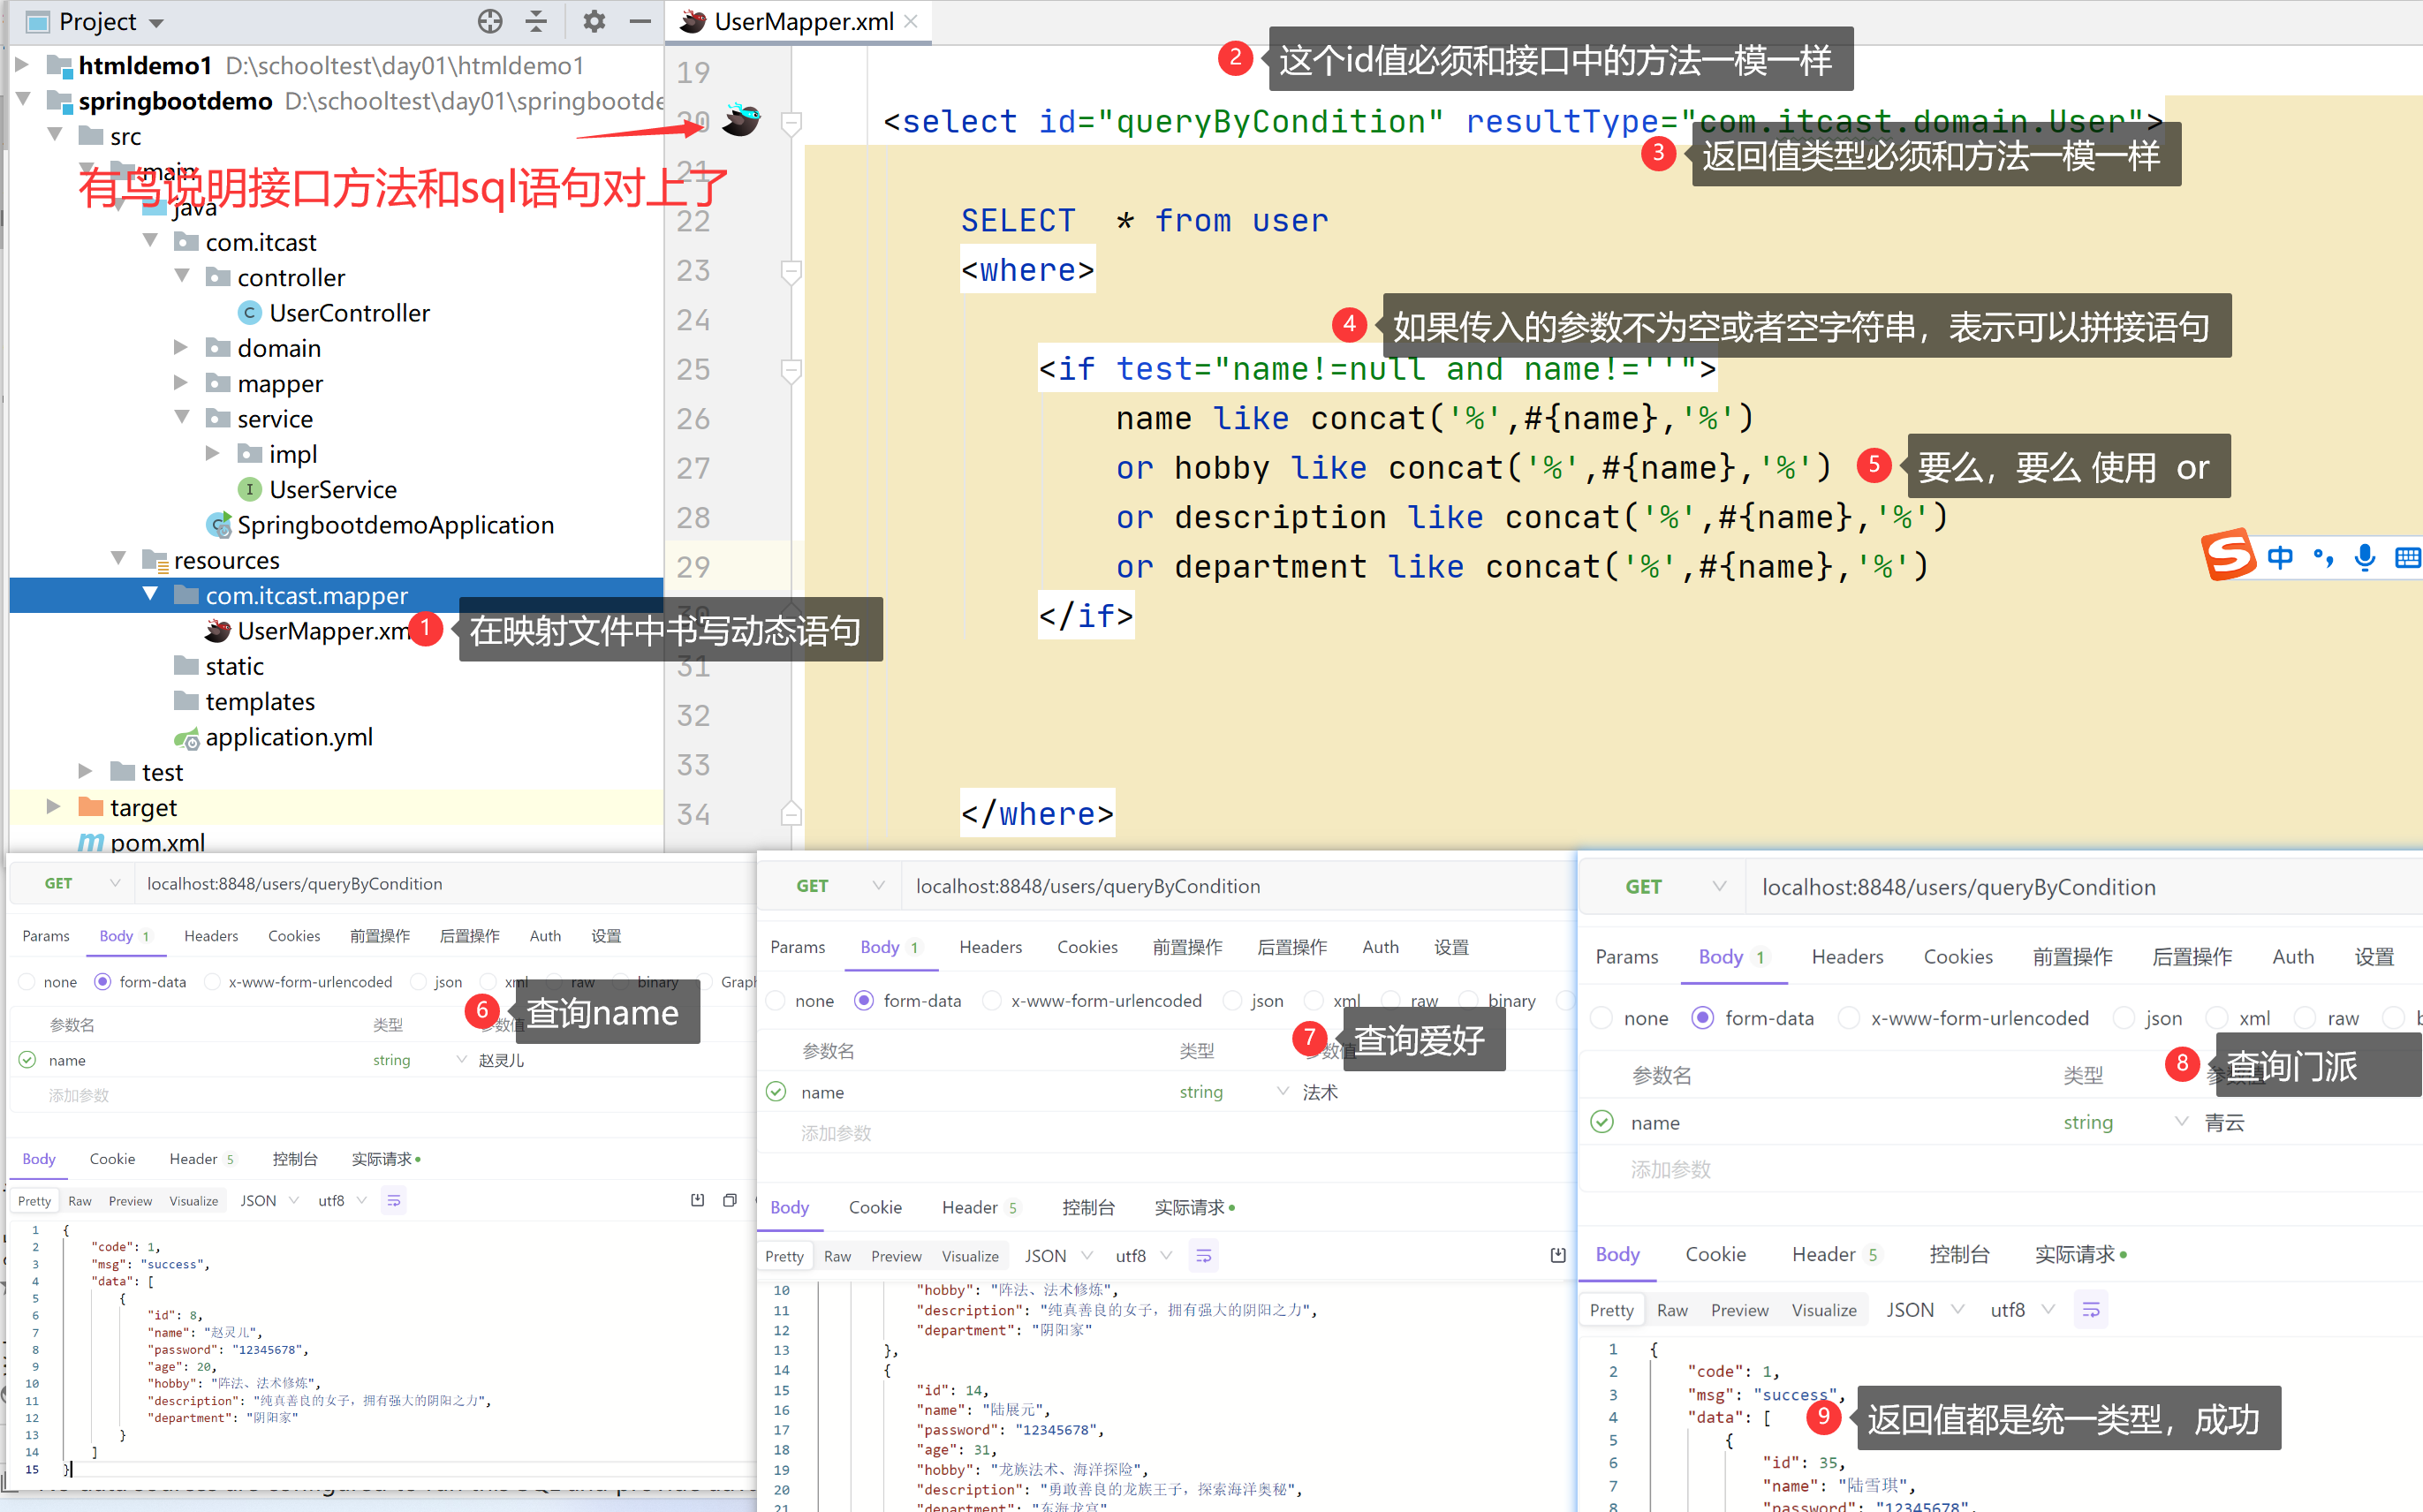Click the UserService interface icon in tree
This screenshot has width=2423, height=1512.
(x=250, y=489)
